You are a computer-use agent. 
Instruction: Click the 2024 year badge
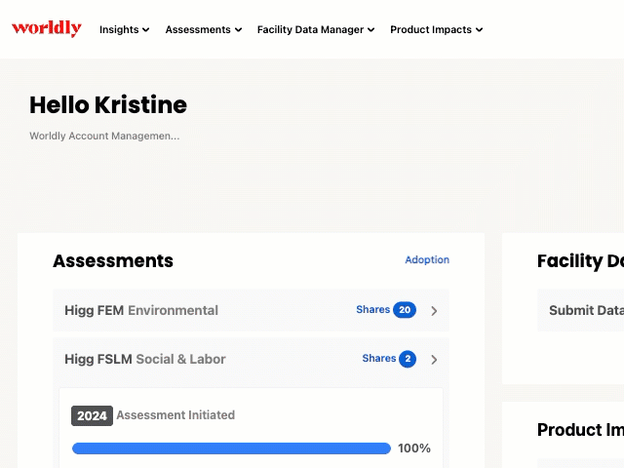92,416
